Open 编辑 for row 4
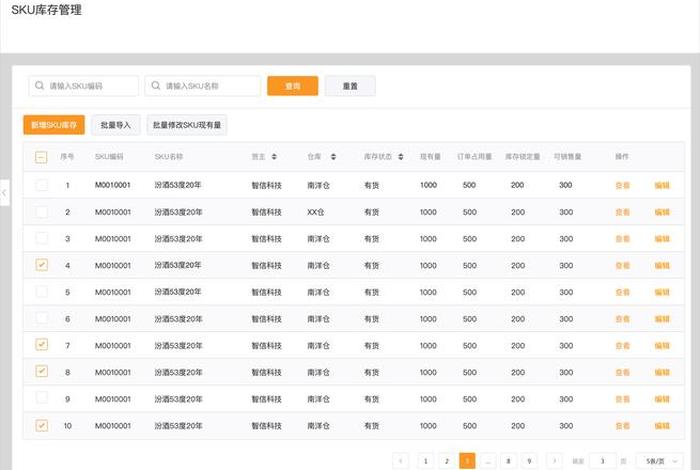 click(x=662, y=266)
